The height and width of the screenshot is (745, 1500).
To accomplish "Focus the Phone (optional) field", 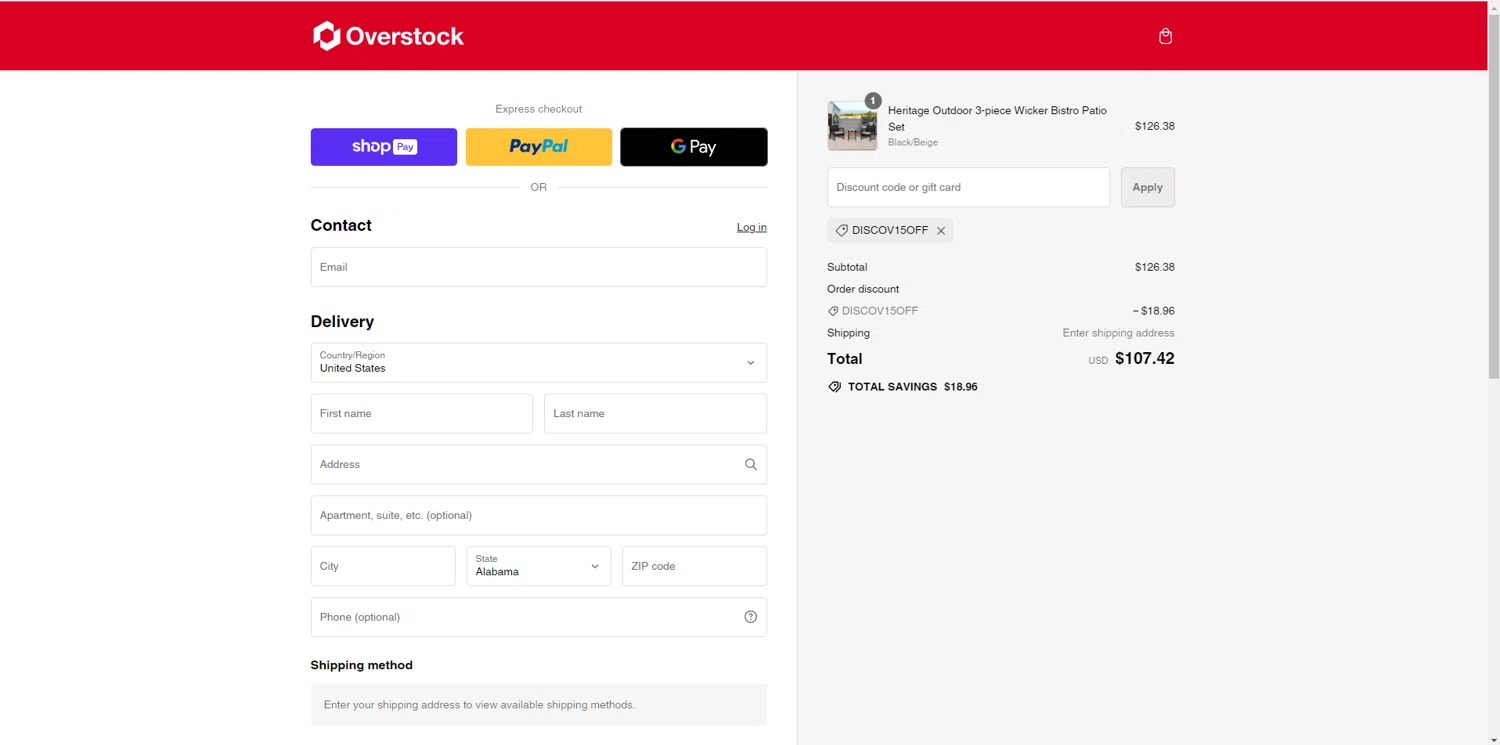I will tap(539, 617).
